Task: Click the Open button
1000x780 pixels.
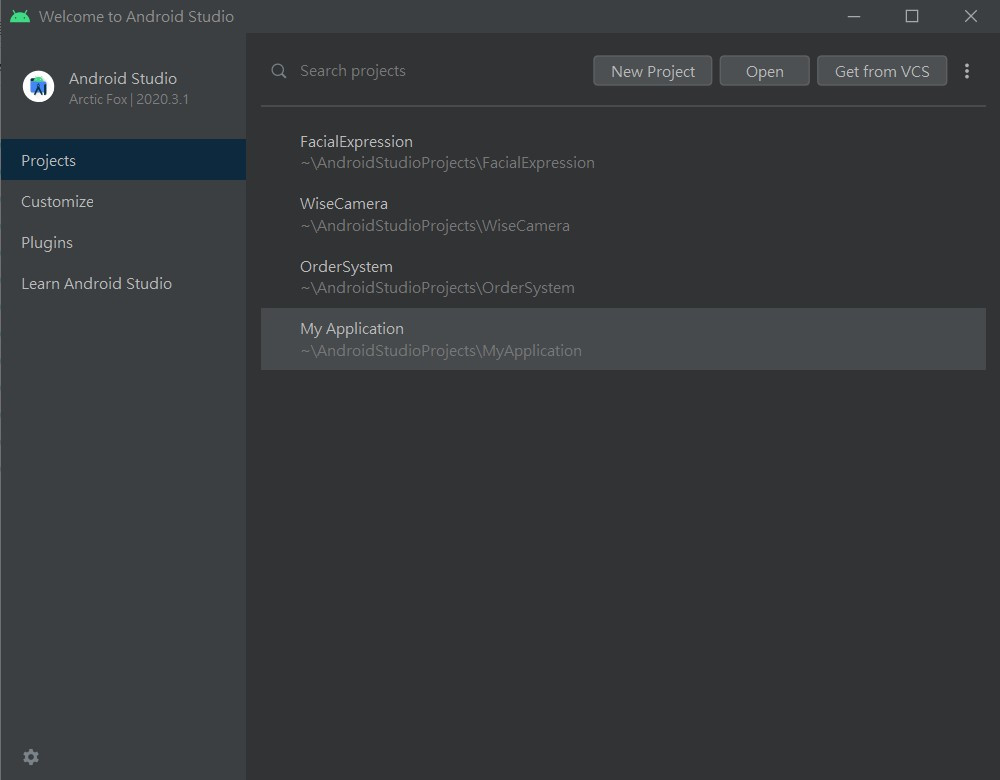Action: tap(765, 71)
